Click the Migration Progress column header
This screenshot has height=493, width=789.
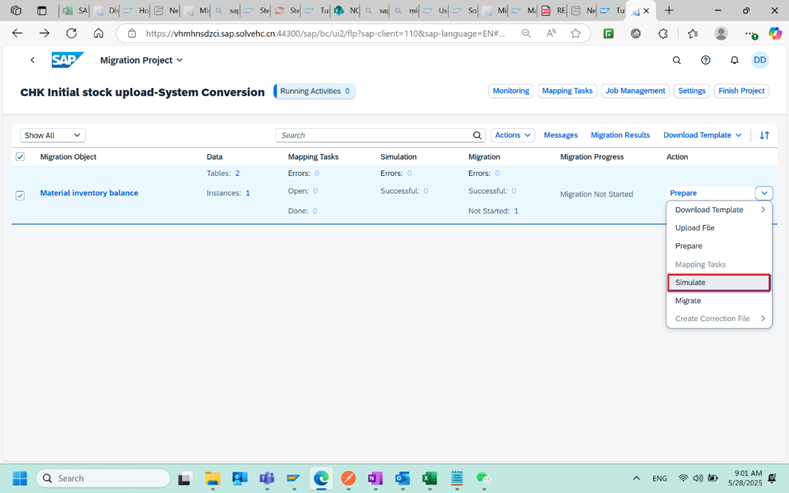[592, 156]
